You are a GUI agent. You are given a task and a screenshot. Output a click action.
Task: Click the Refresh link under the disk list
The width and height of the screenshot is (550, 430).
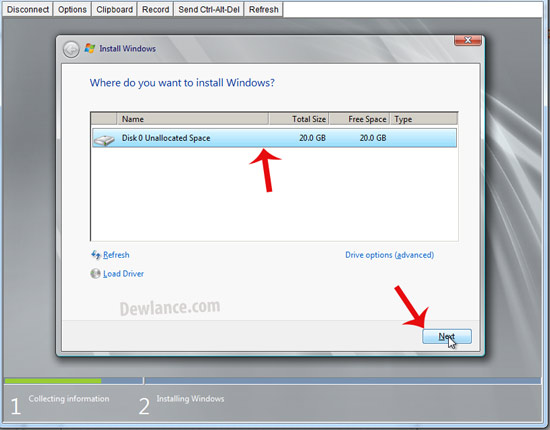[x=116, y=255]
